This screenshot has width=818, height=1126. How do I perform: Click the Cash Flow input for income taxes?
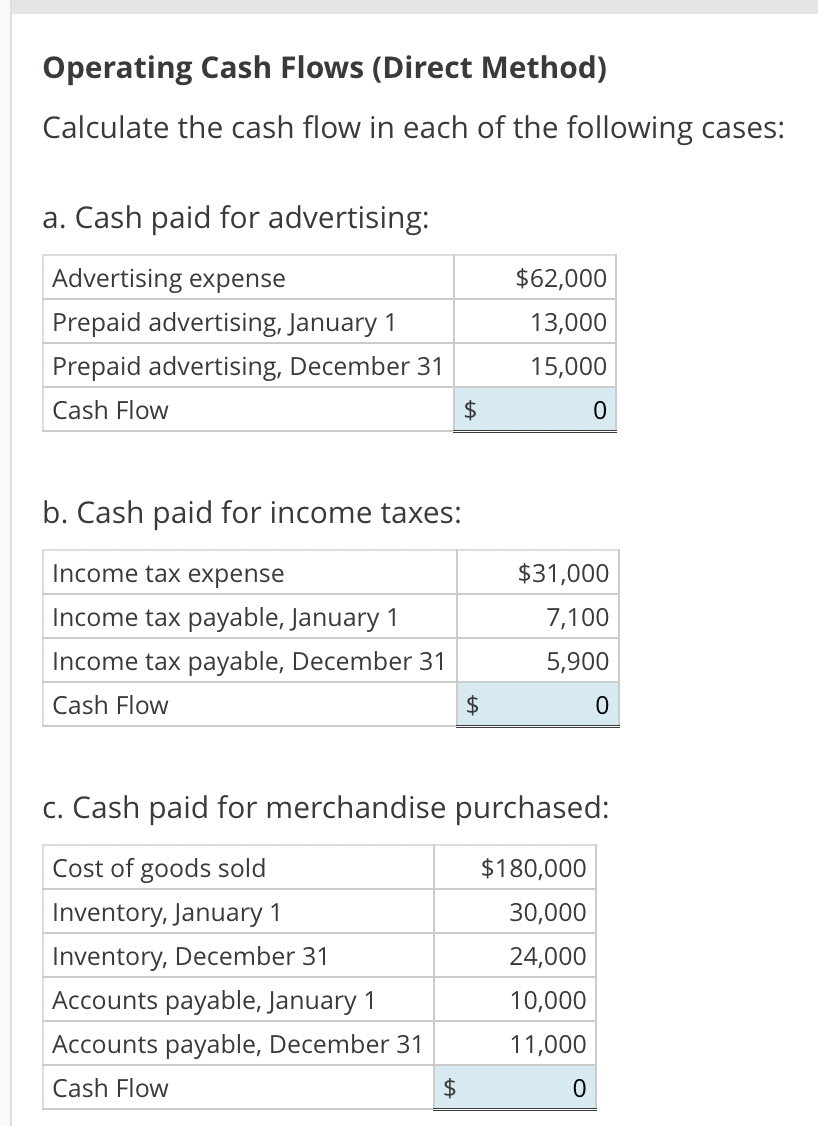click(537, 704)
